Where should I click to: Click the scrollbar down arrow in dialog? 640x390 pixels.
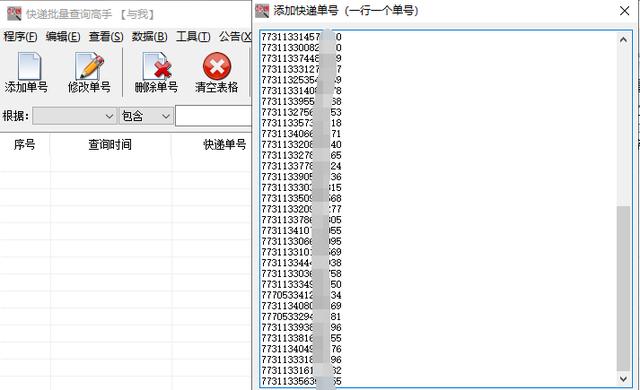pyautogui.click(x=623, y=379)
